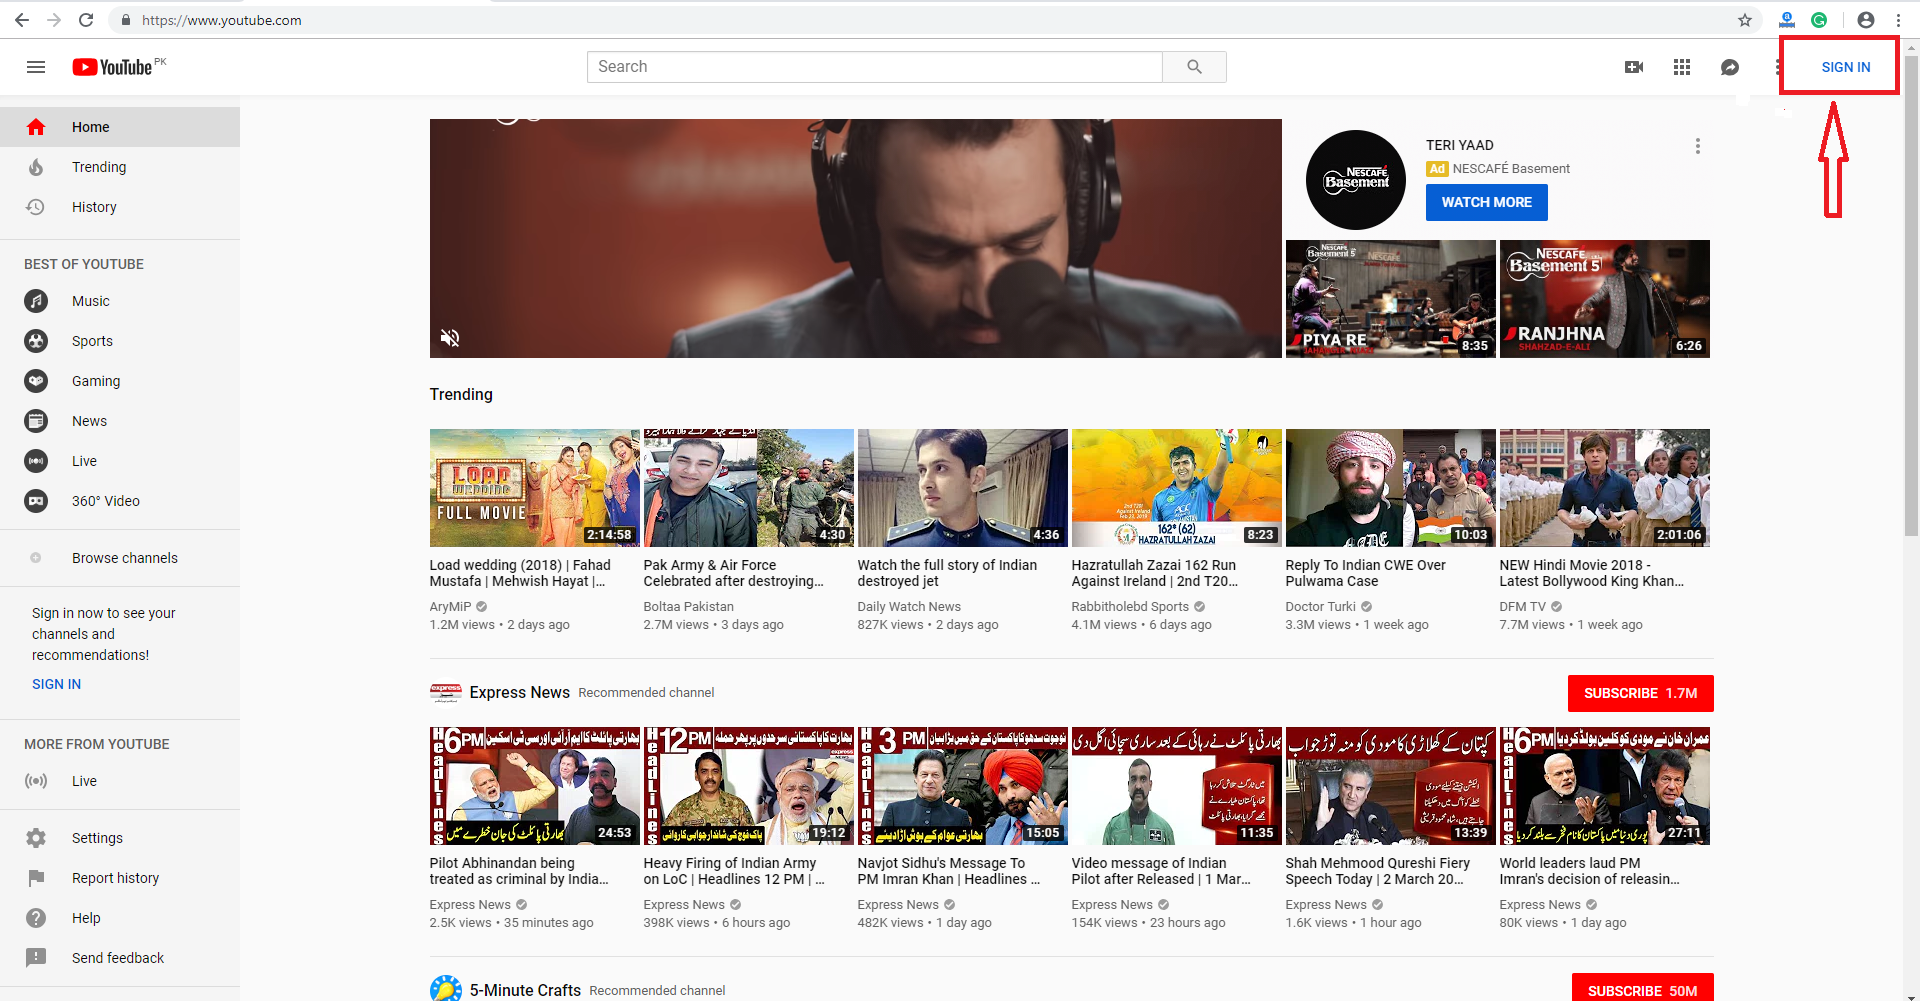Open the hamburger guide menu

tap(36, 67)
